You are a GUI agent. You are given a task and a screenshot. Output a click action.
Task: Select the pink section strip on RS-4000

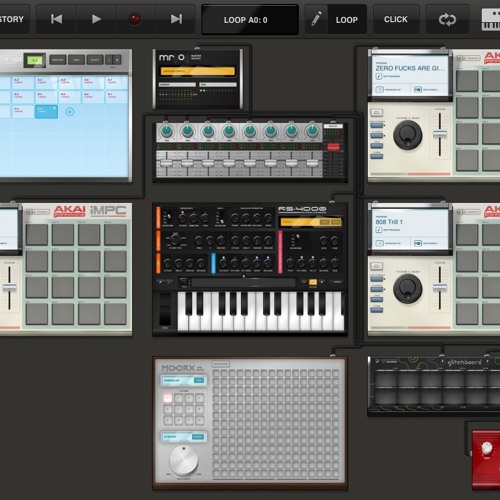[x=280, y=252]
